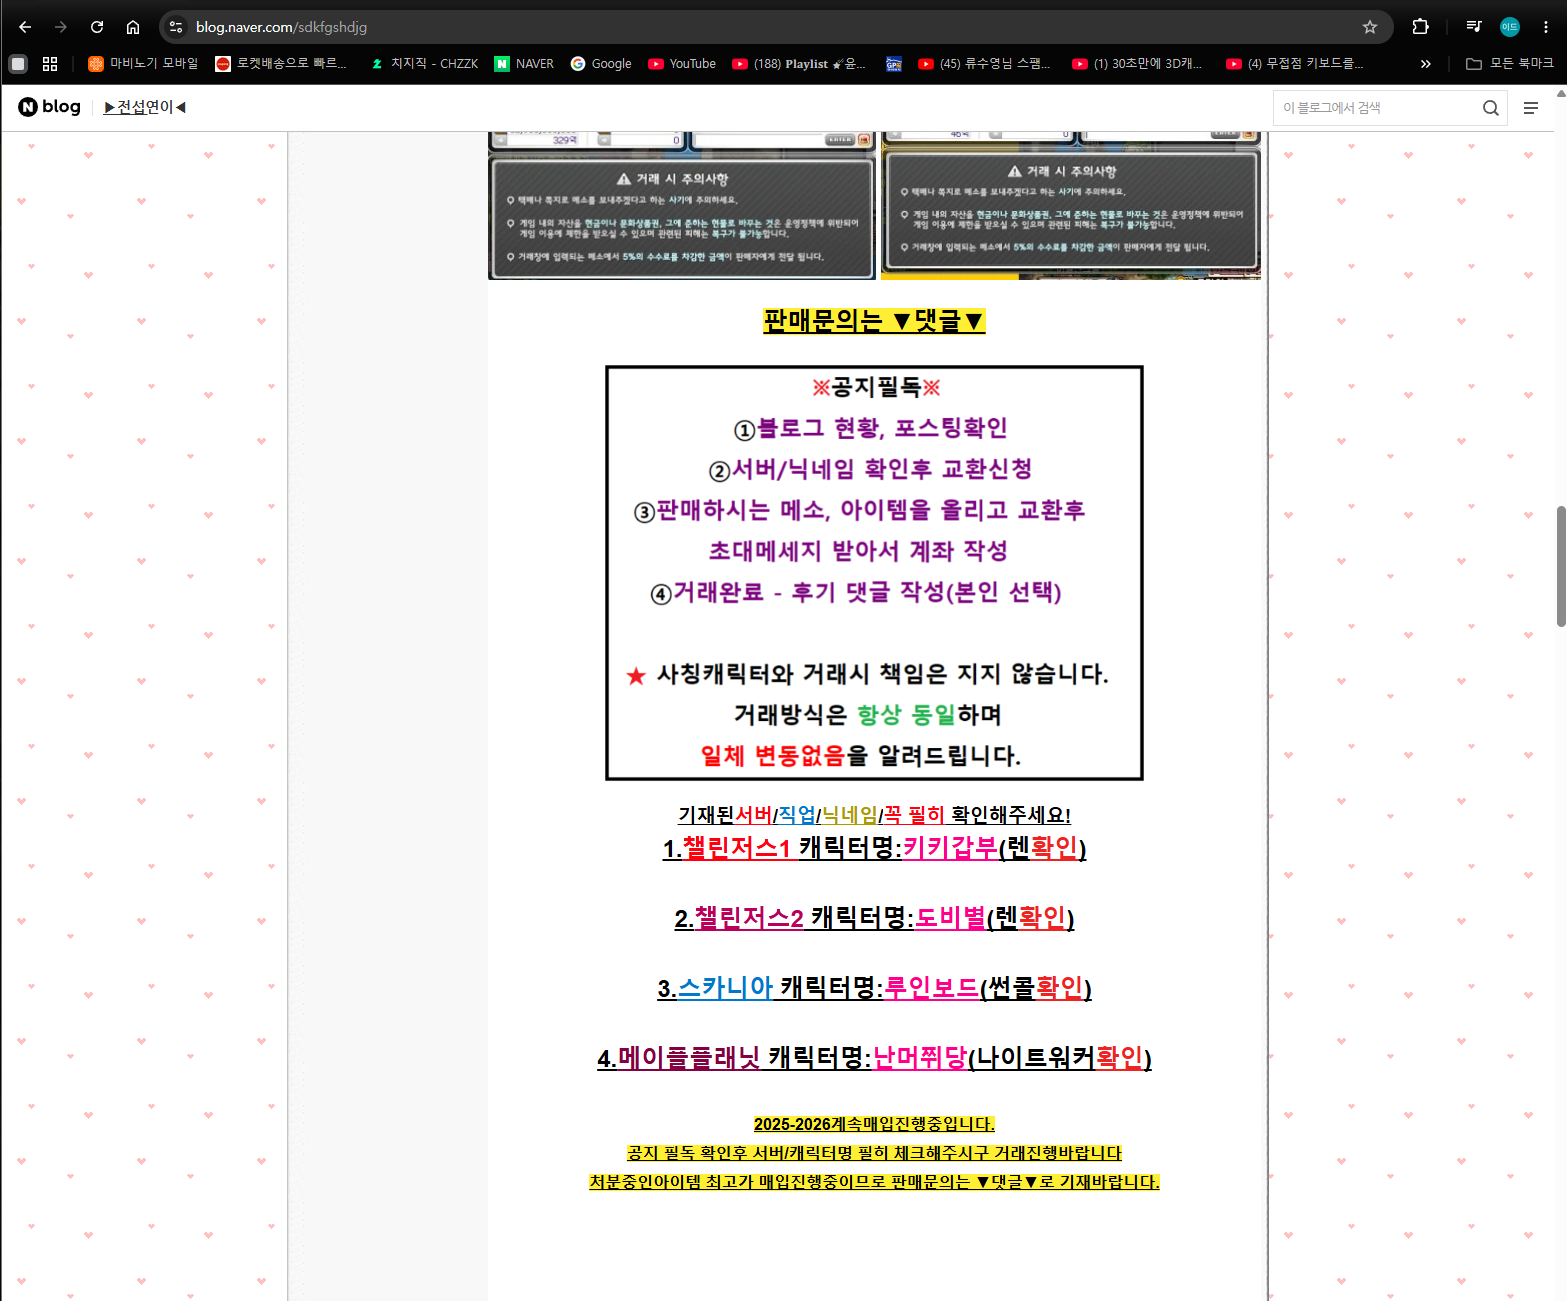Click the ③판매하시는 메소, 아이템을 올리고 line
Viewport: 1567px width, 1301px height.
click(860, 511)
